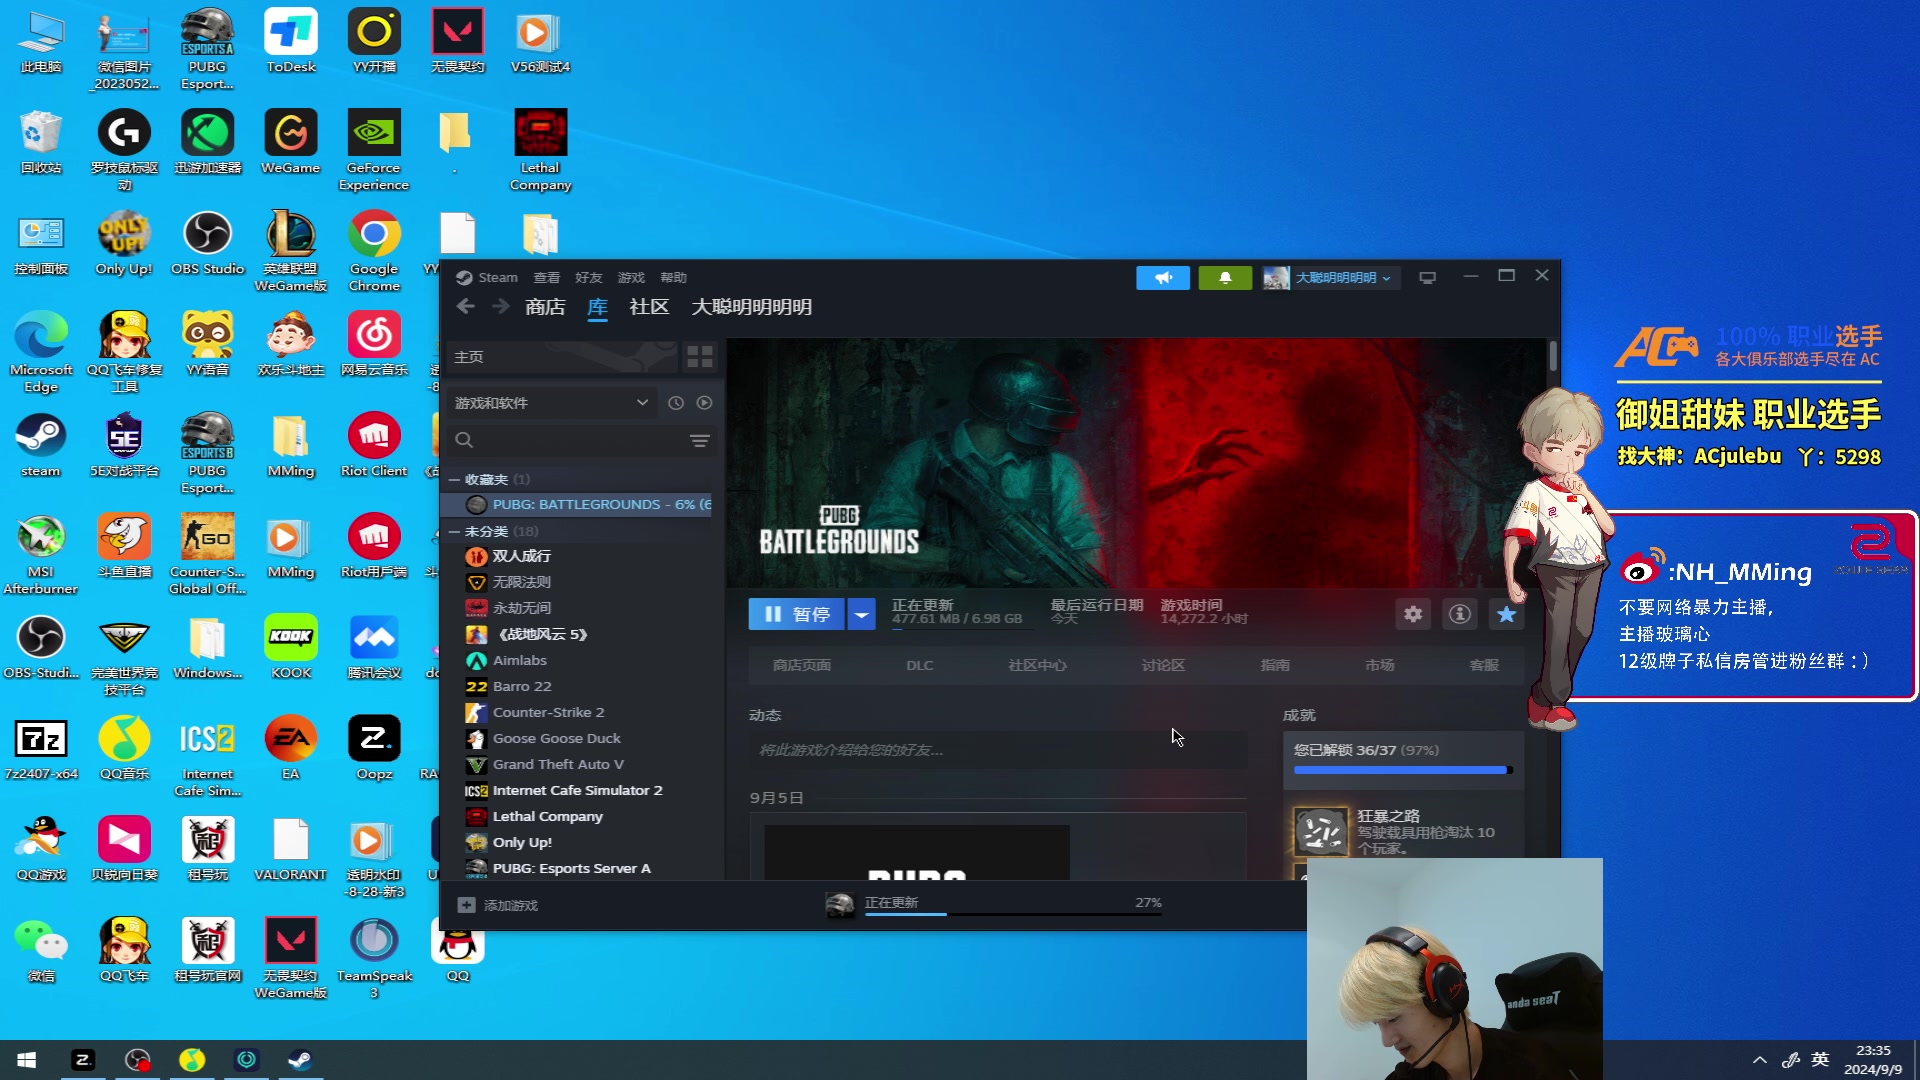
Task: Show PUBG game info panel
Action: pos(1459,614)
